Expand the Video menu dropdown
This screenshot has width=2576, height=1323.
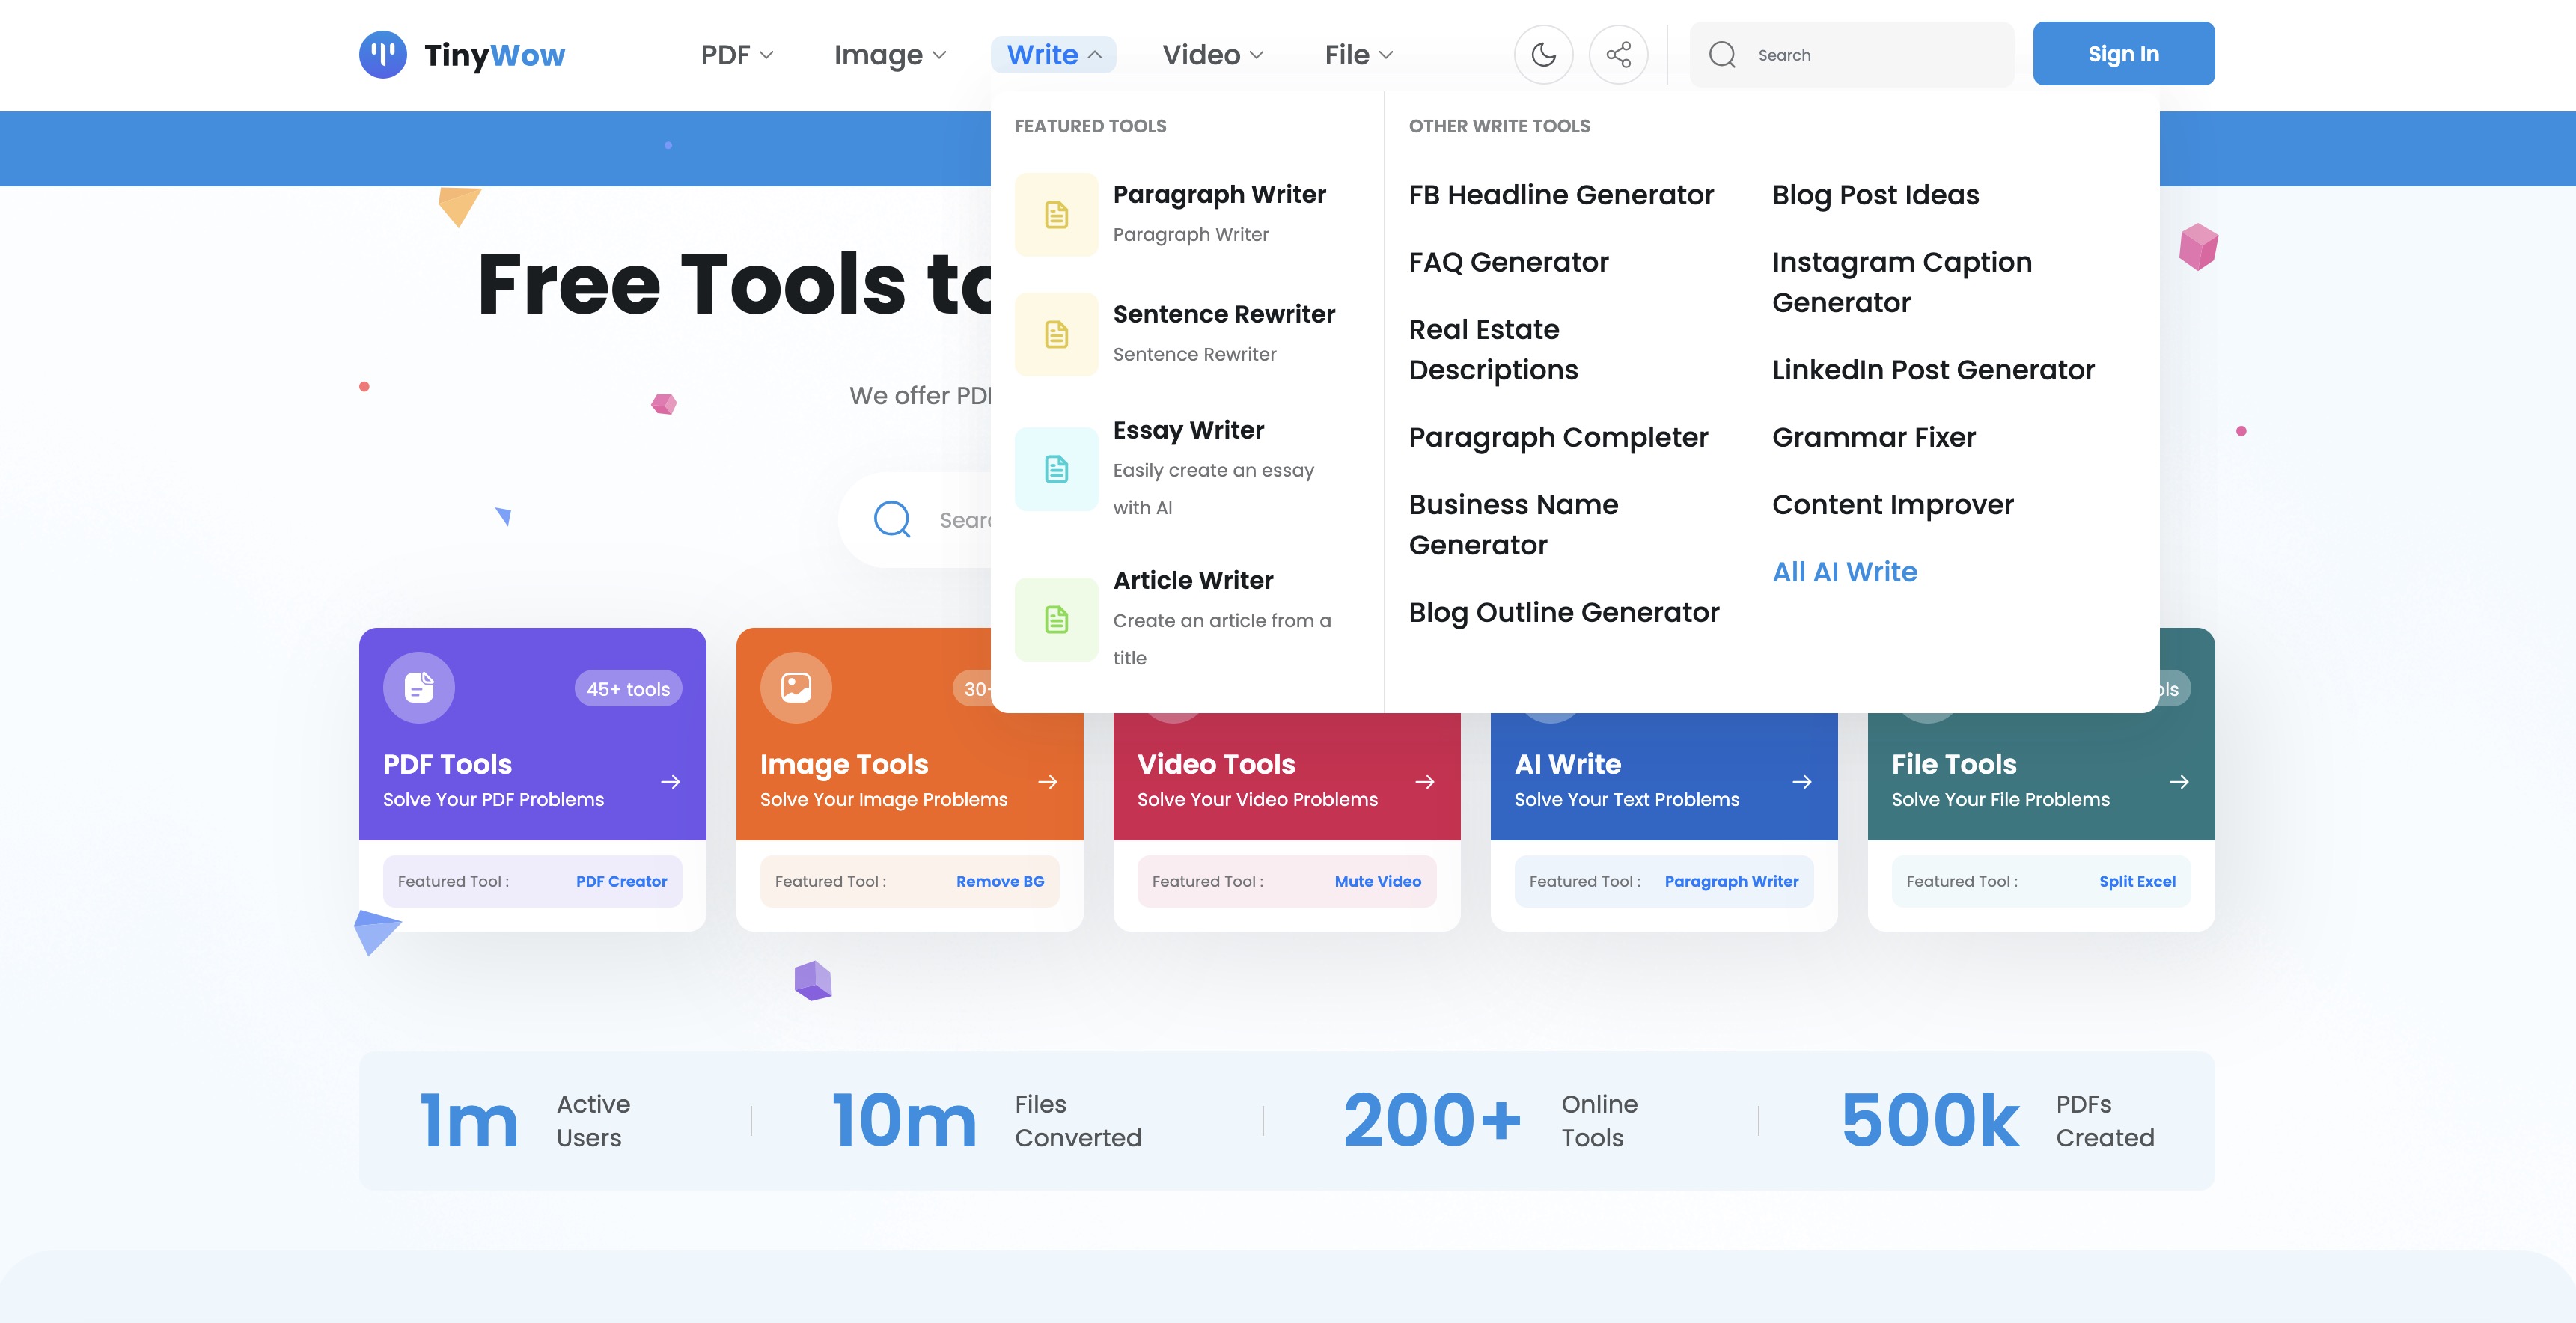1212,54
